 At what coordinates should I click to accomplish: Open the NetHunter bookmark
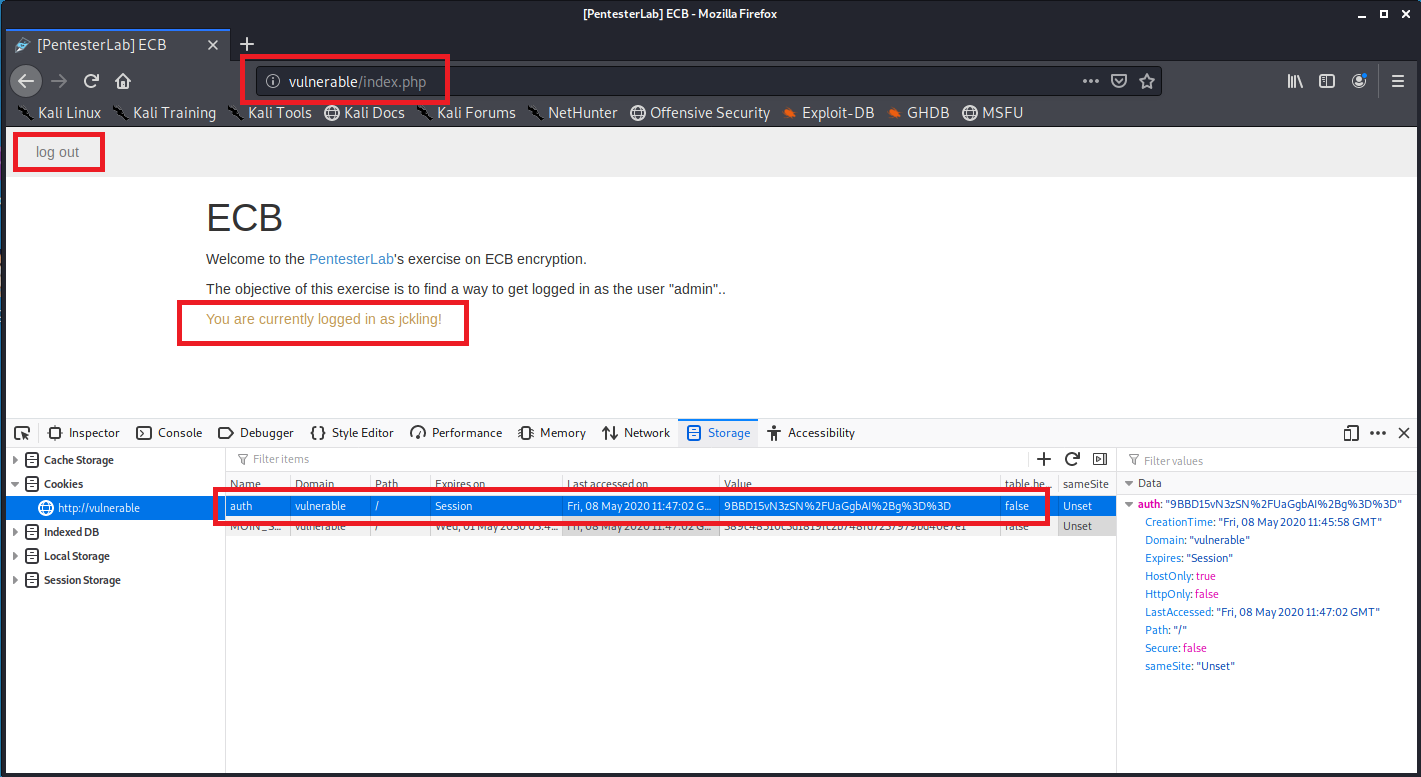coord(573,113)
